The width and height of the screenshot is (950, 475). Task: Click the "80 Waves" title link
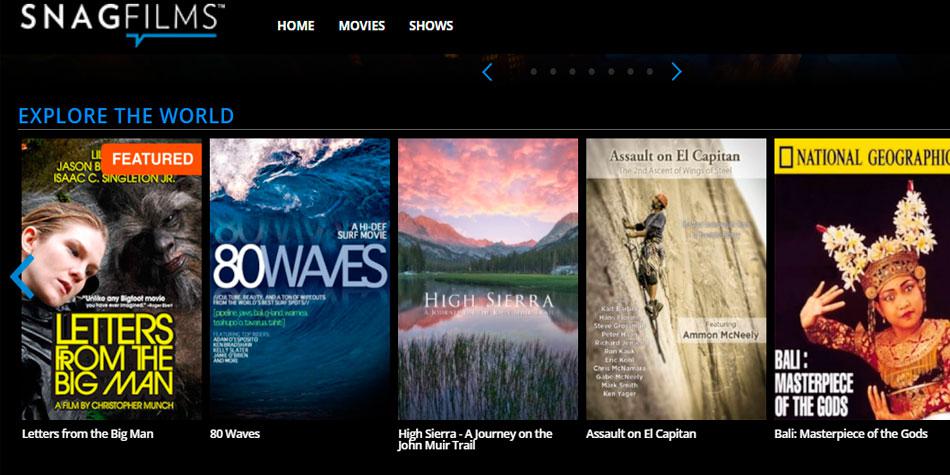click(x=235, y=434)
